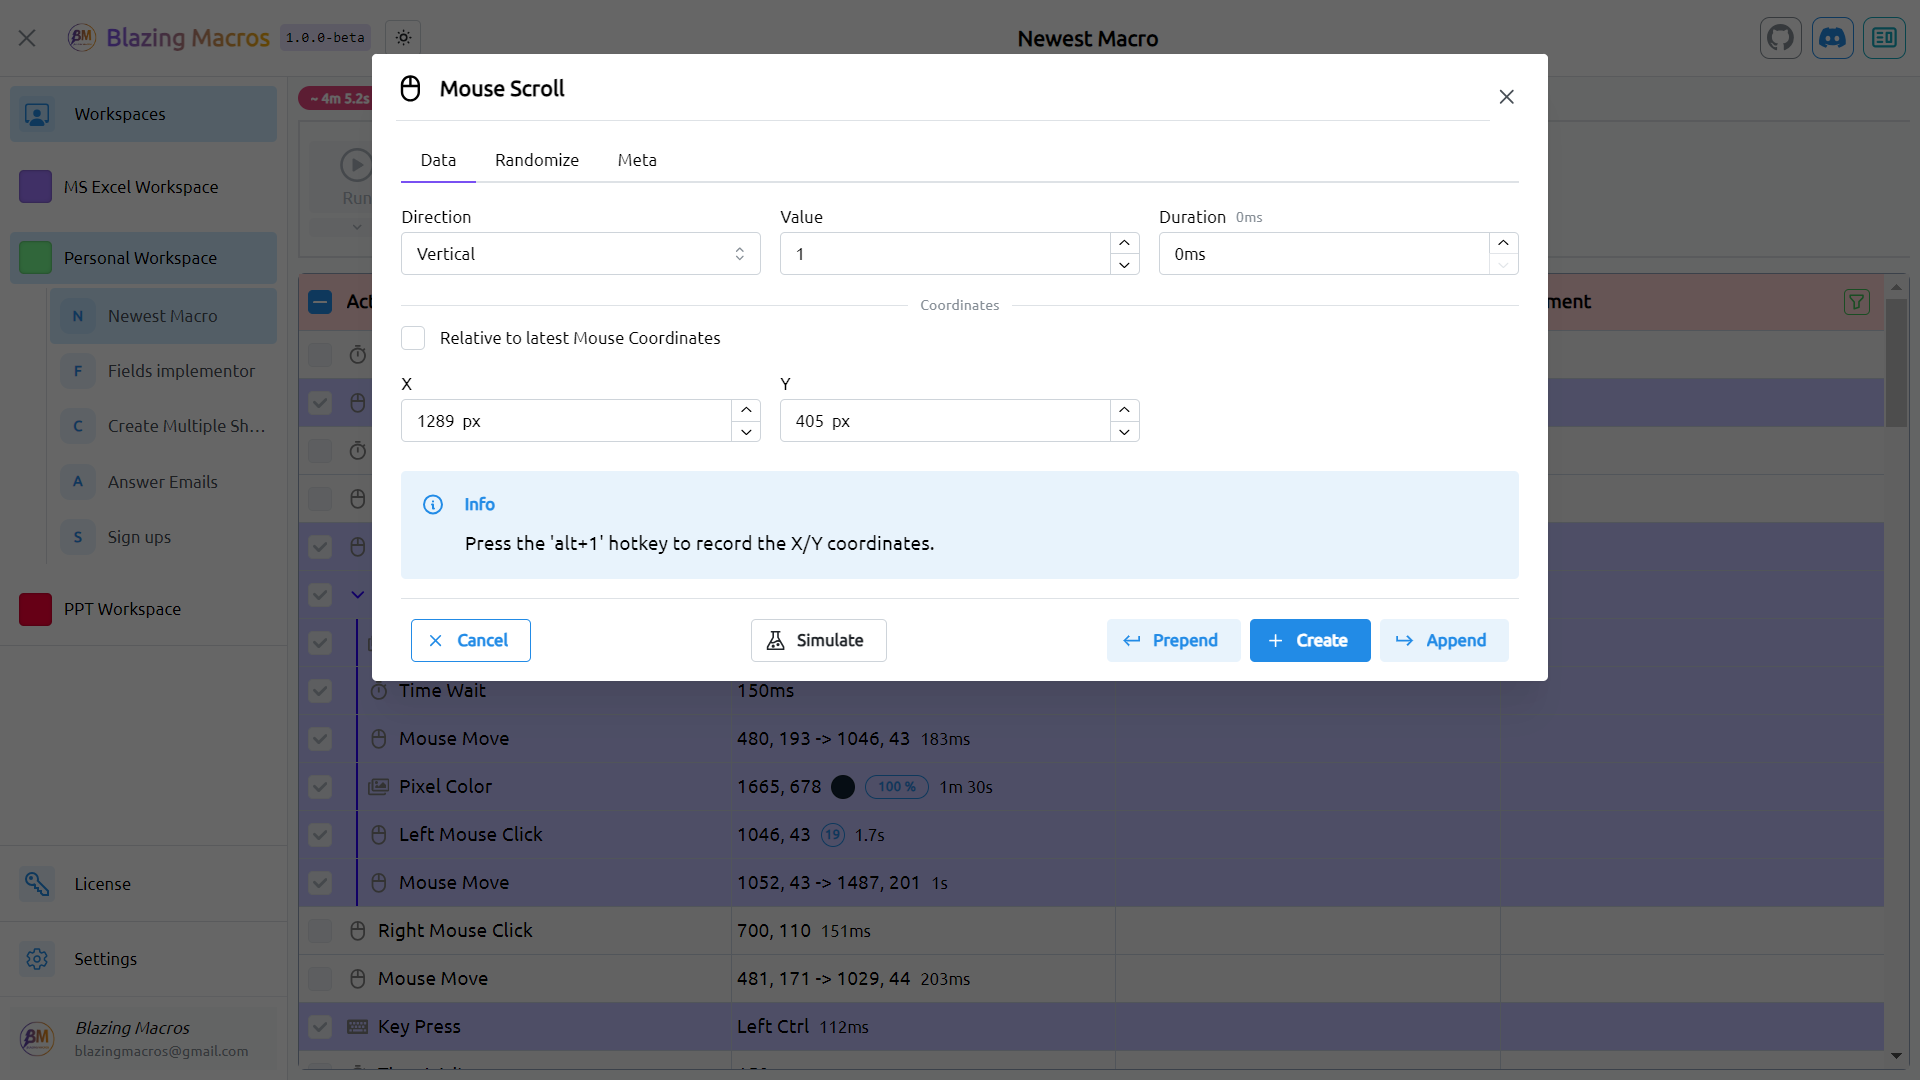The image size is (1920, 1080).
Task: Click the Pixel Color black swatch
Action: point(843,787)
